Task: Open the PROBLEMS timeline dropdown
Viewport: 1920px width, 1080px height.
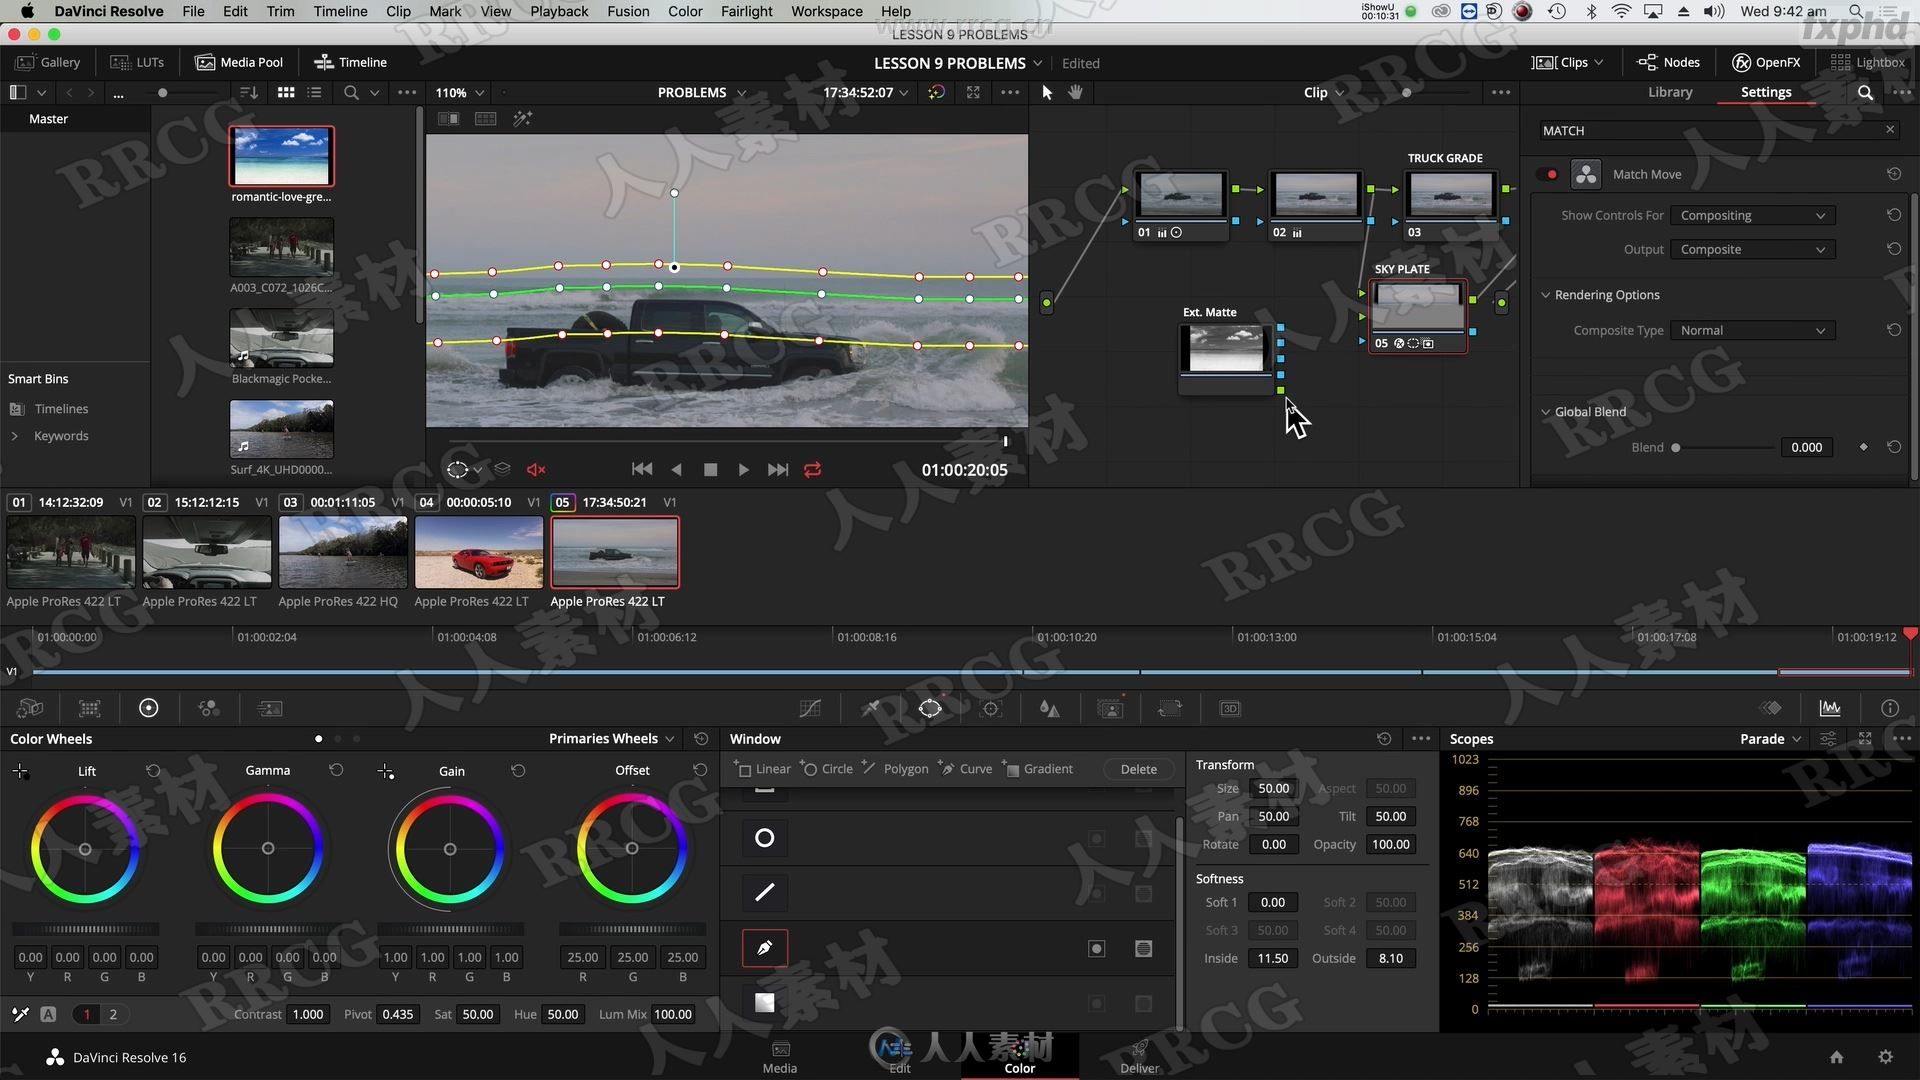Action: 702,92
